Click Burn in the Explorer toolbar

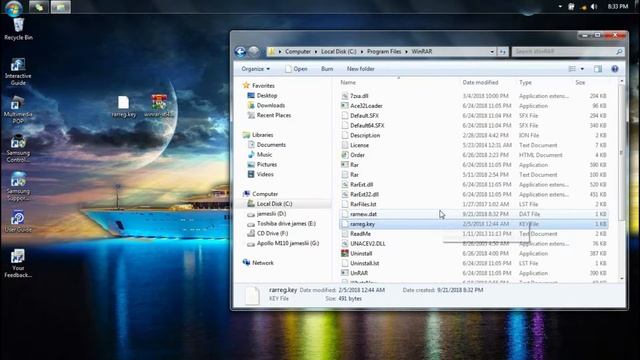[327, 69]
